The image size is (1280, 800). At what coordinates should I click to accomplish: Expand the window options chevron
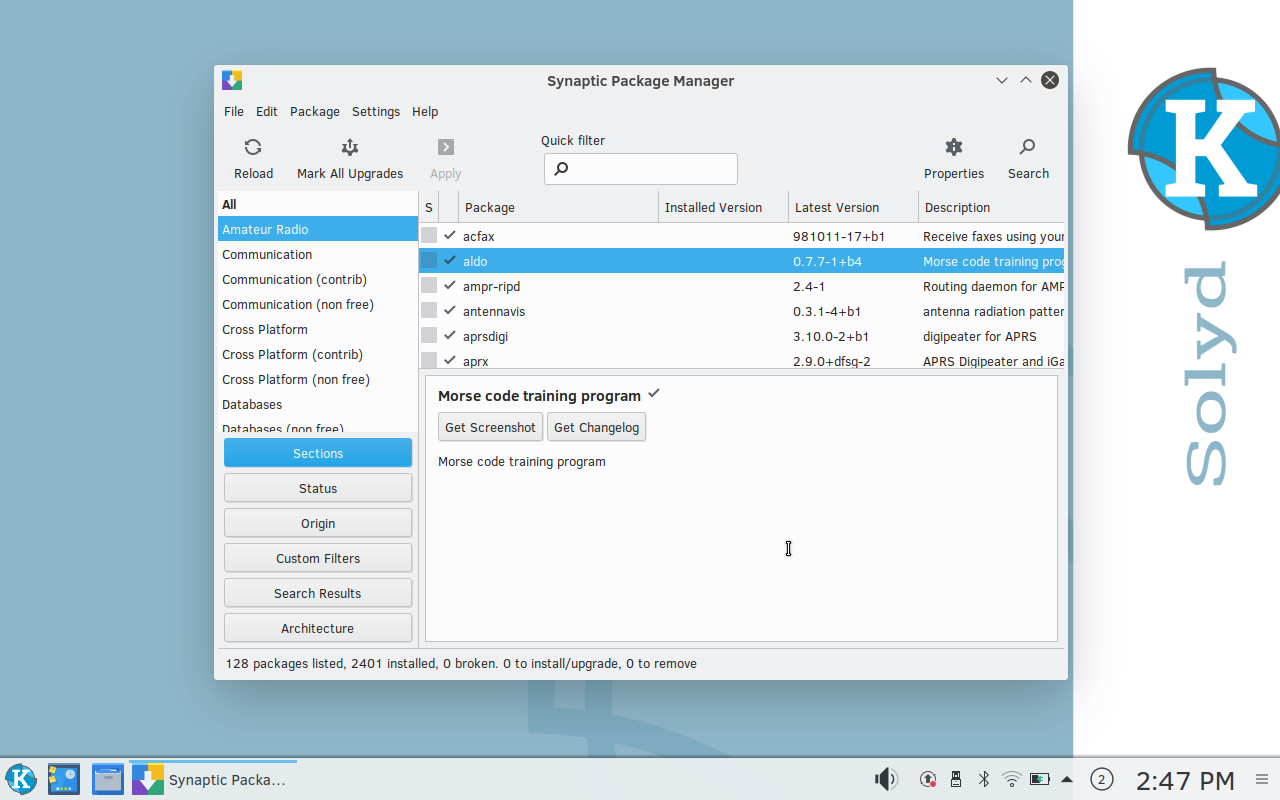[x=1001, y=80]
